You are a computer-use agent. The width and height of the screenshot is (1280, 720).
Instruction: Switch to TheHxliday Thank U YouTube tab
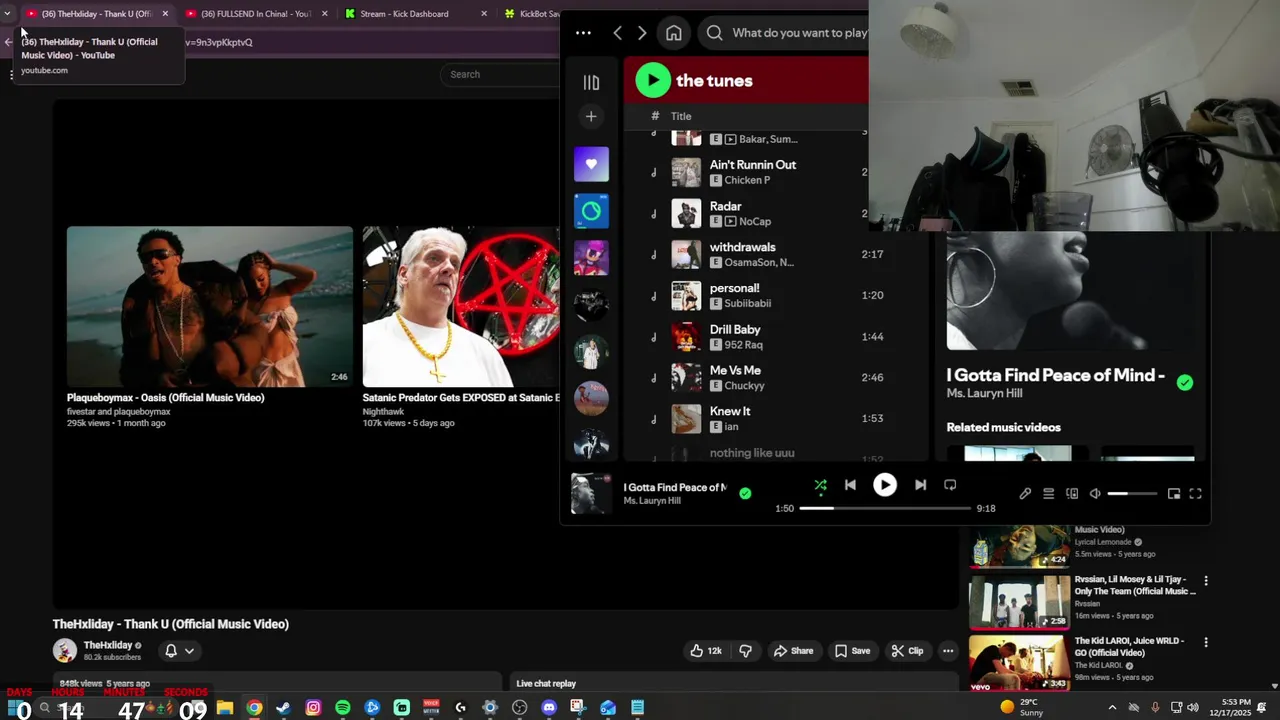(96, 14)
